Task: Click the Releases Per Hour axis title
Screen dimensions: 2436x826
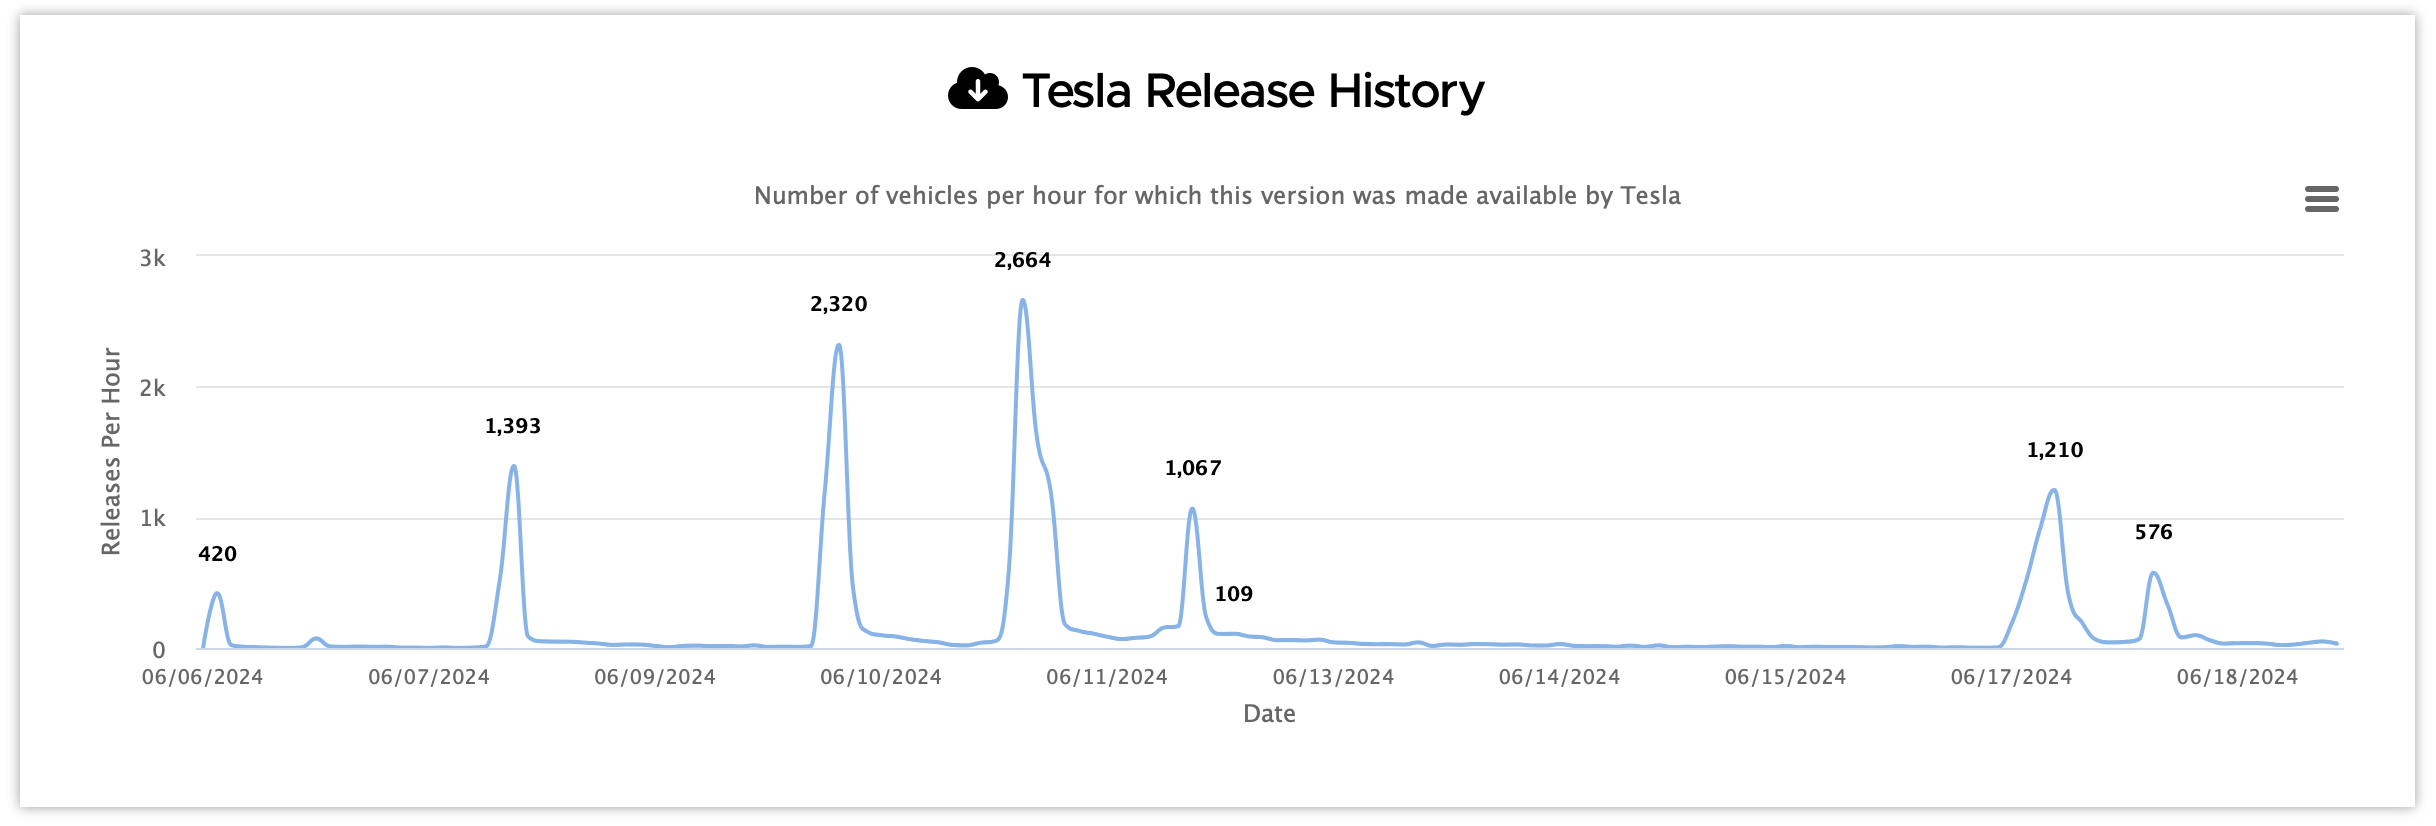Action: [x=111, y=452]
